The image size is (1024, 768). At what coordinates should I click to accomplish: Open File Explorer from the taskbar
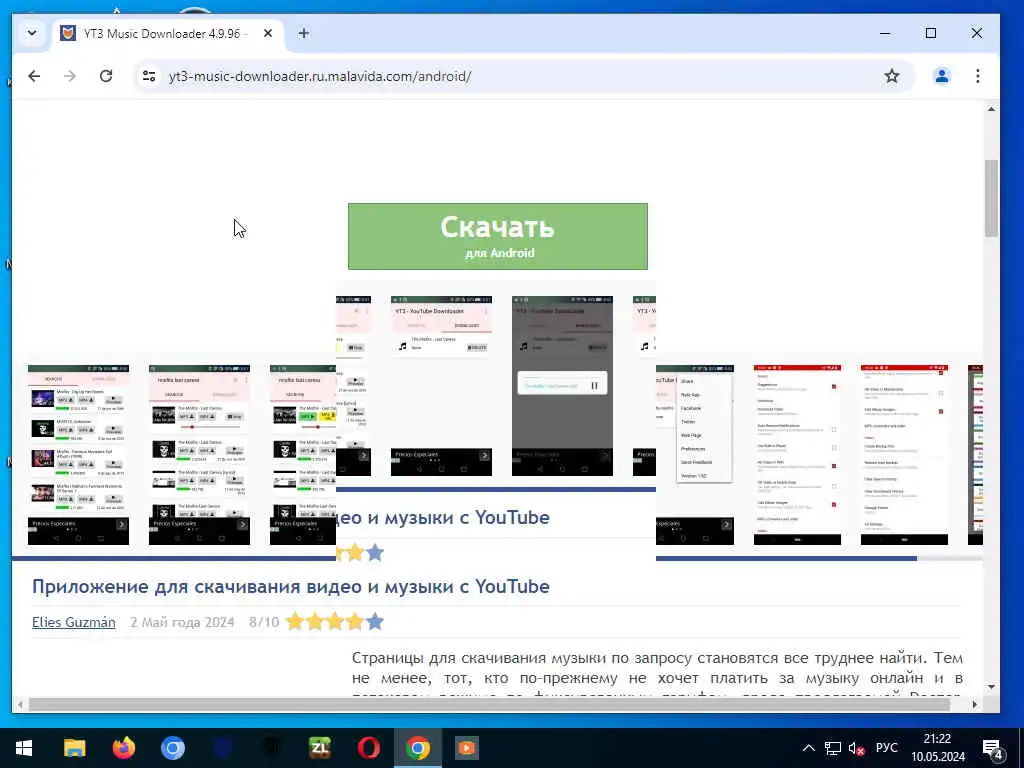(x=74, y=748)
